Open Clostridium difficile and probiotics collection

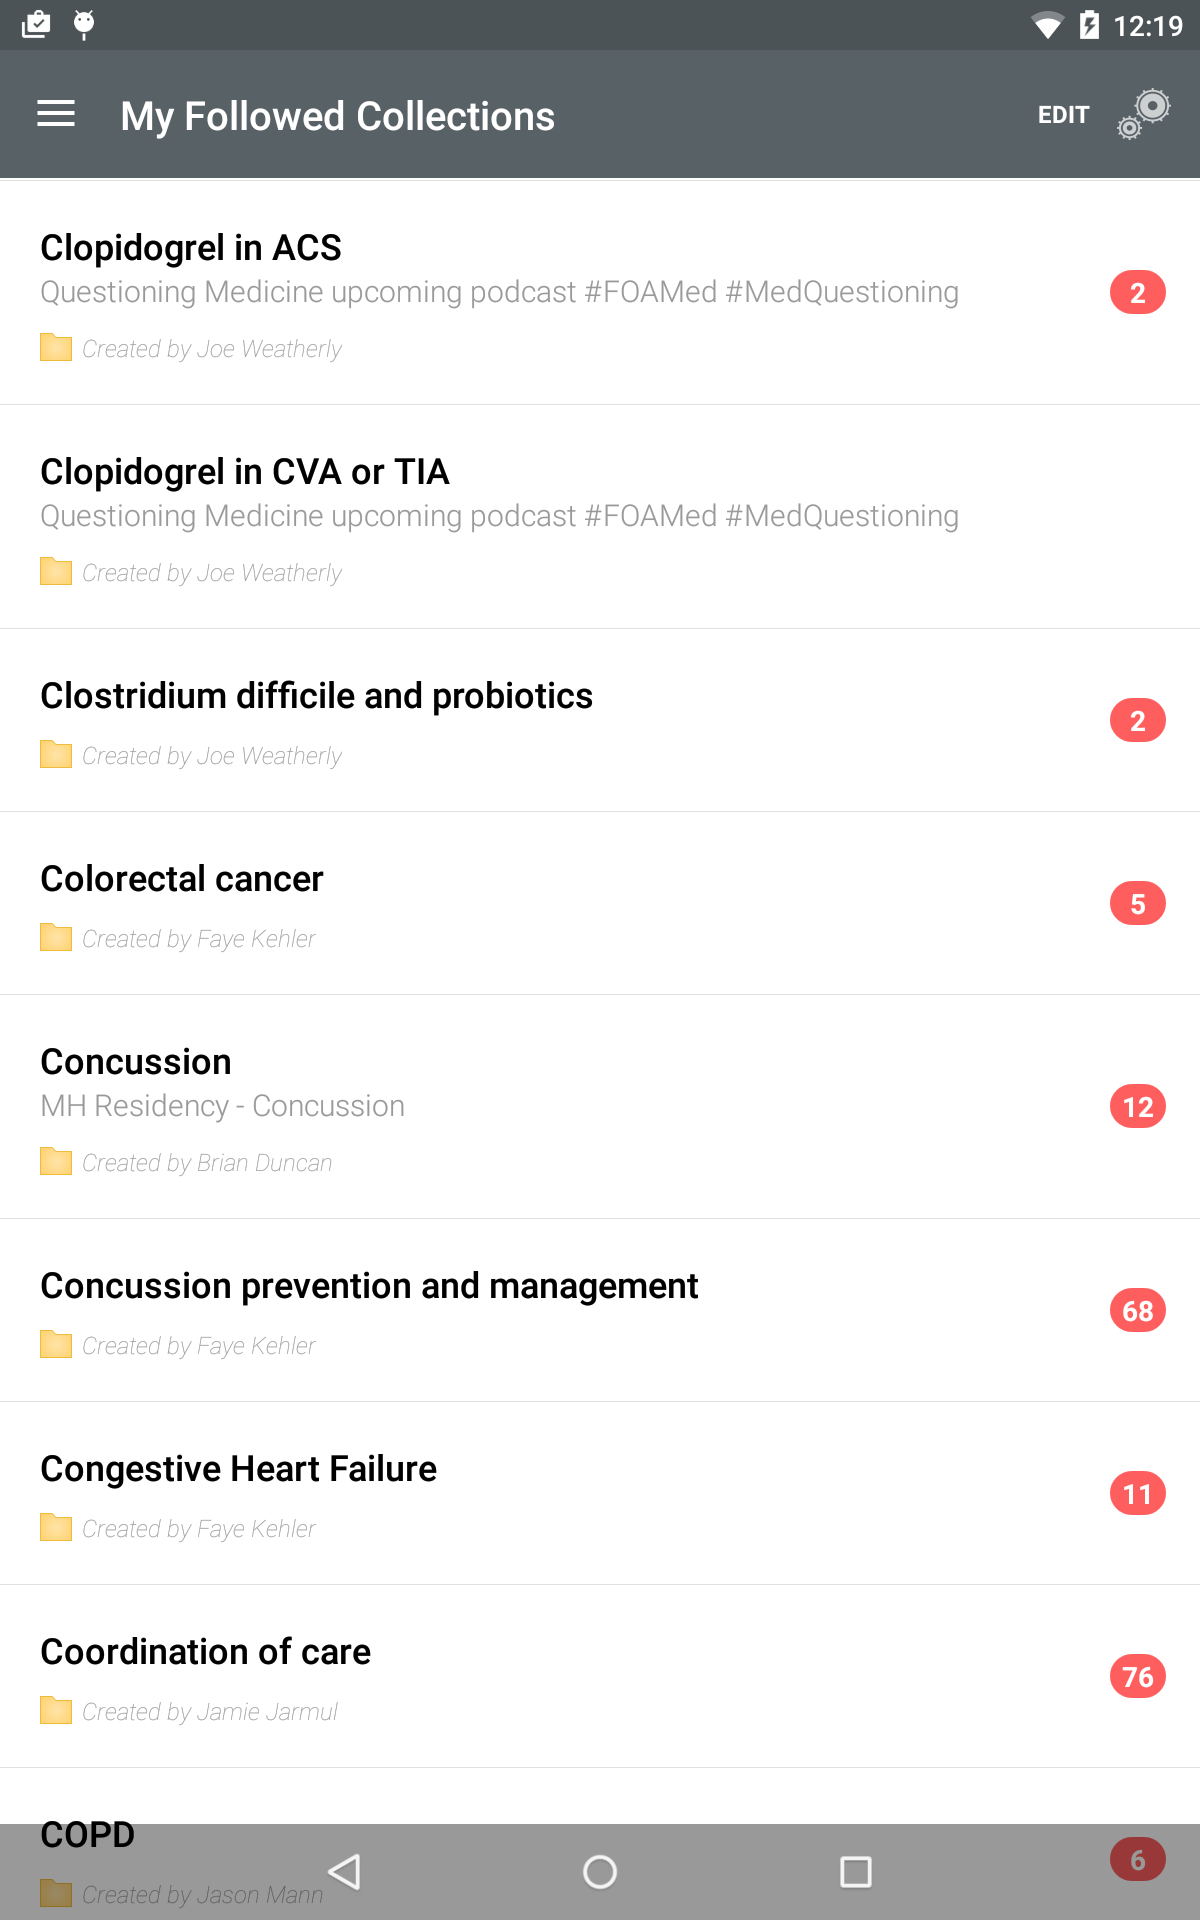pos(316,696)
